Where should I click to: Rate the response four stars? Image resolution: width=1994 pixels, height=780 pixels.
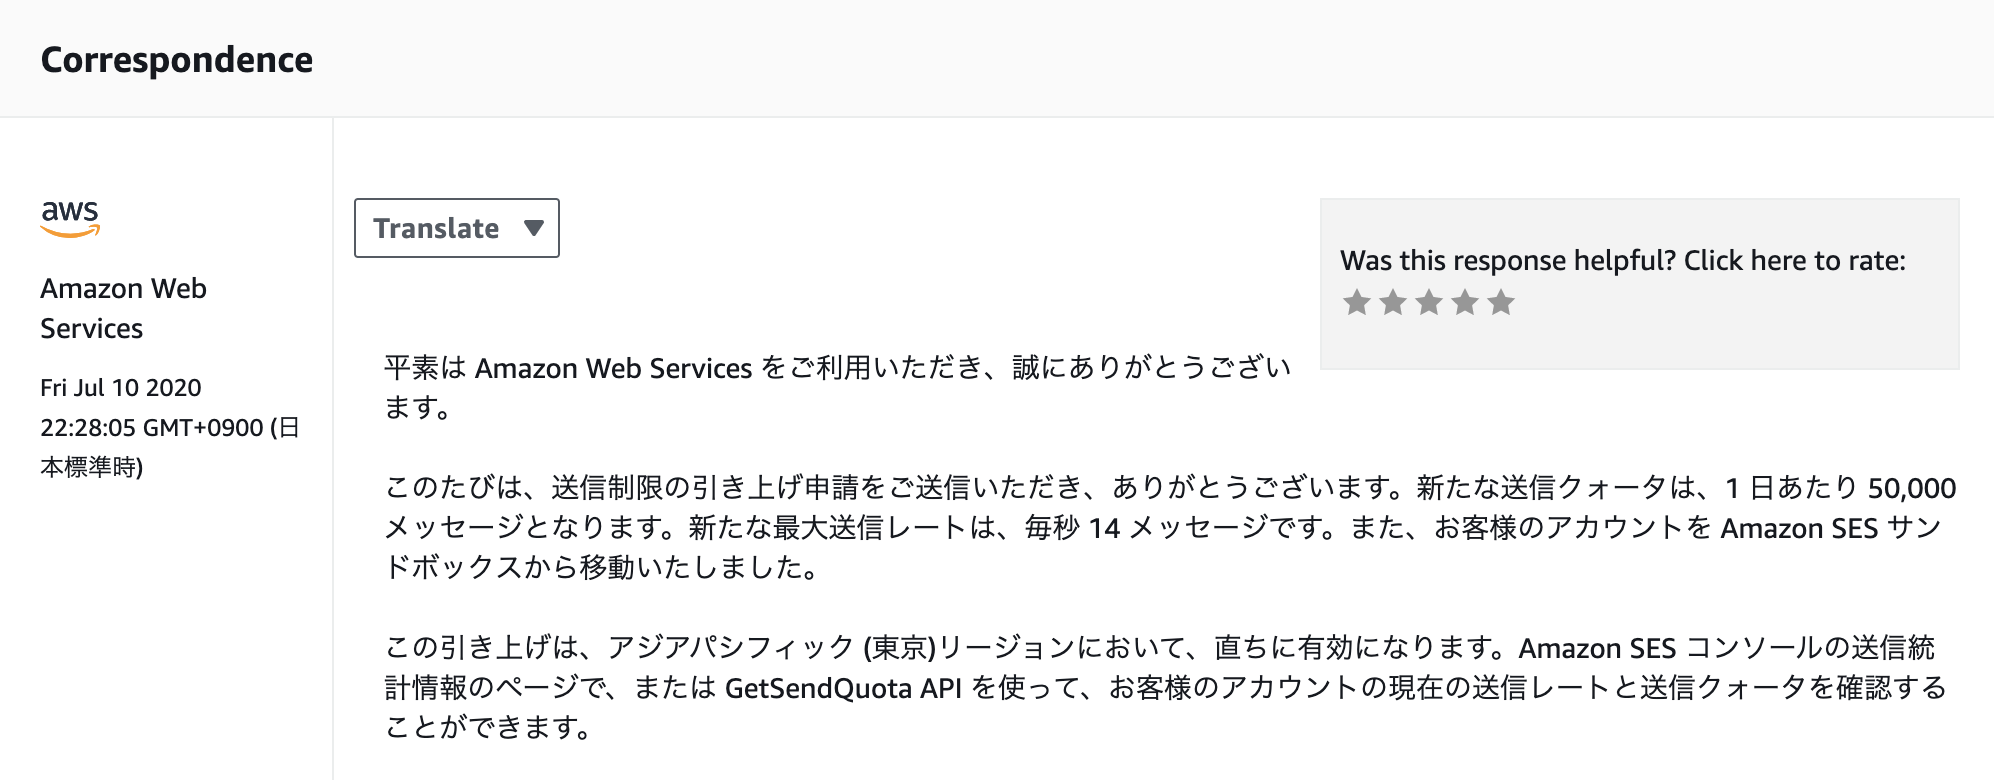[x=1465, y=302]
